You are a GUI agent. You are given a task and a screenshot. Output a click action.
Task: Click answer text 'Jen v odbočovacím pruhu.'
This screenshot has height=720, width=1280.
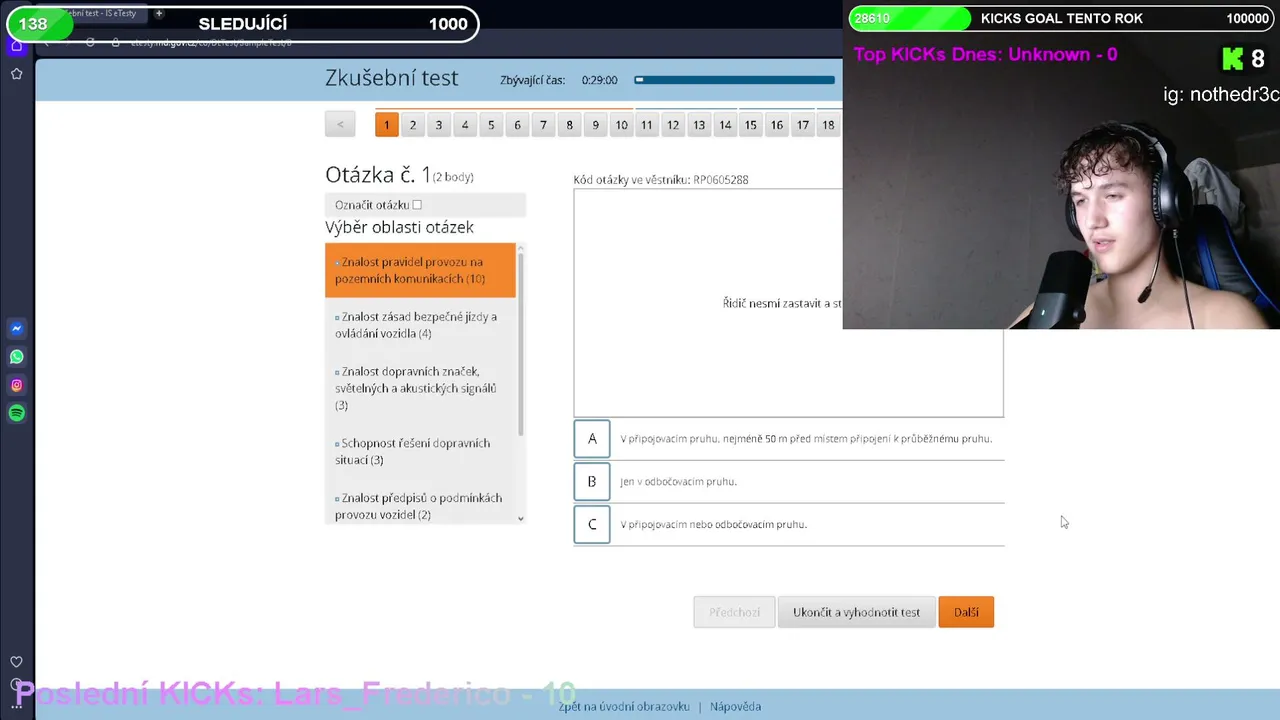678,481
